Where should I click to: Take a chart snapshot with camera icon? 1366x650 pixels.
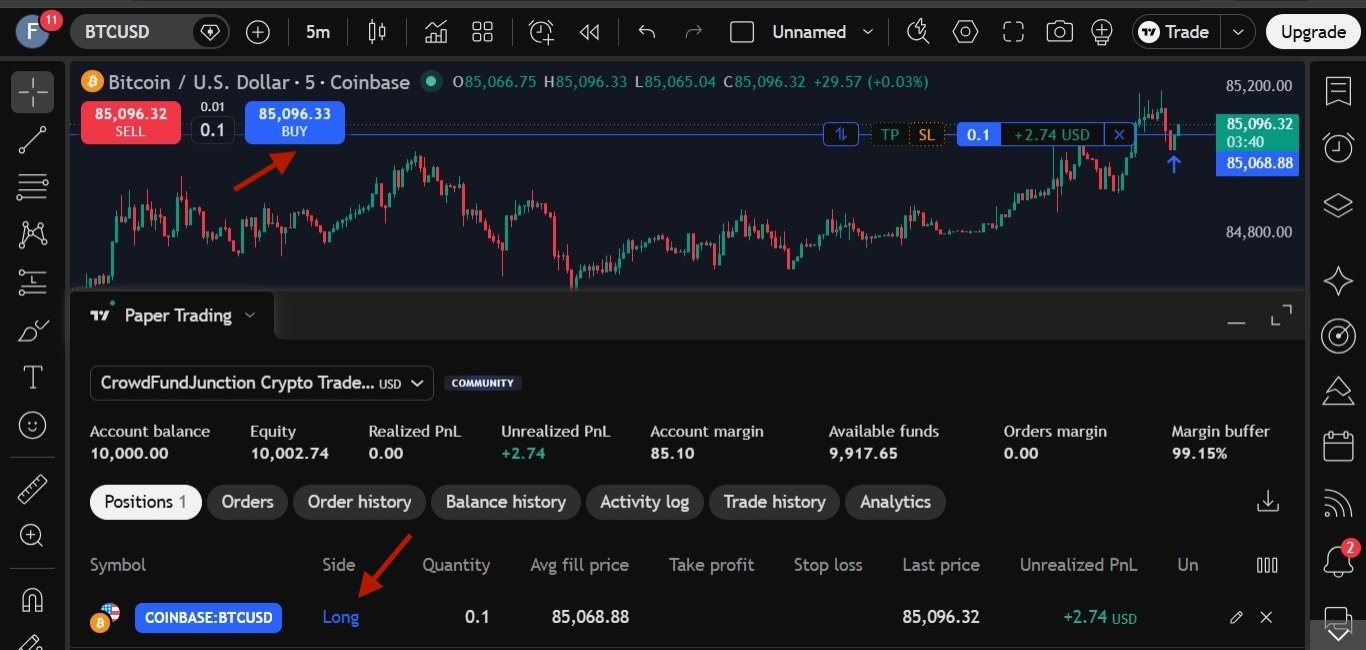(1059, 32)
